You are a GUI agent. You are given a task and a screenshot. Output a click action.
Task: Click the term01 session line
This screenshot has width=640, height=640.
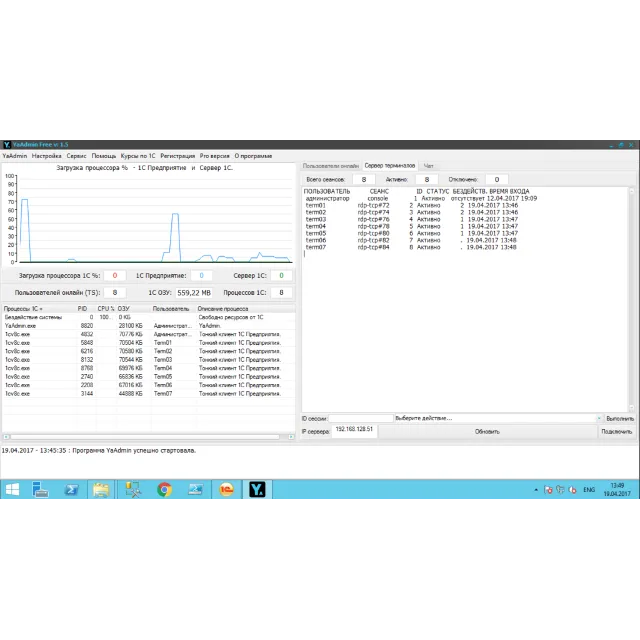(411, 205)
